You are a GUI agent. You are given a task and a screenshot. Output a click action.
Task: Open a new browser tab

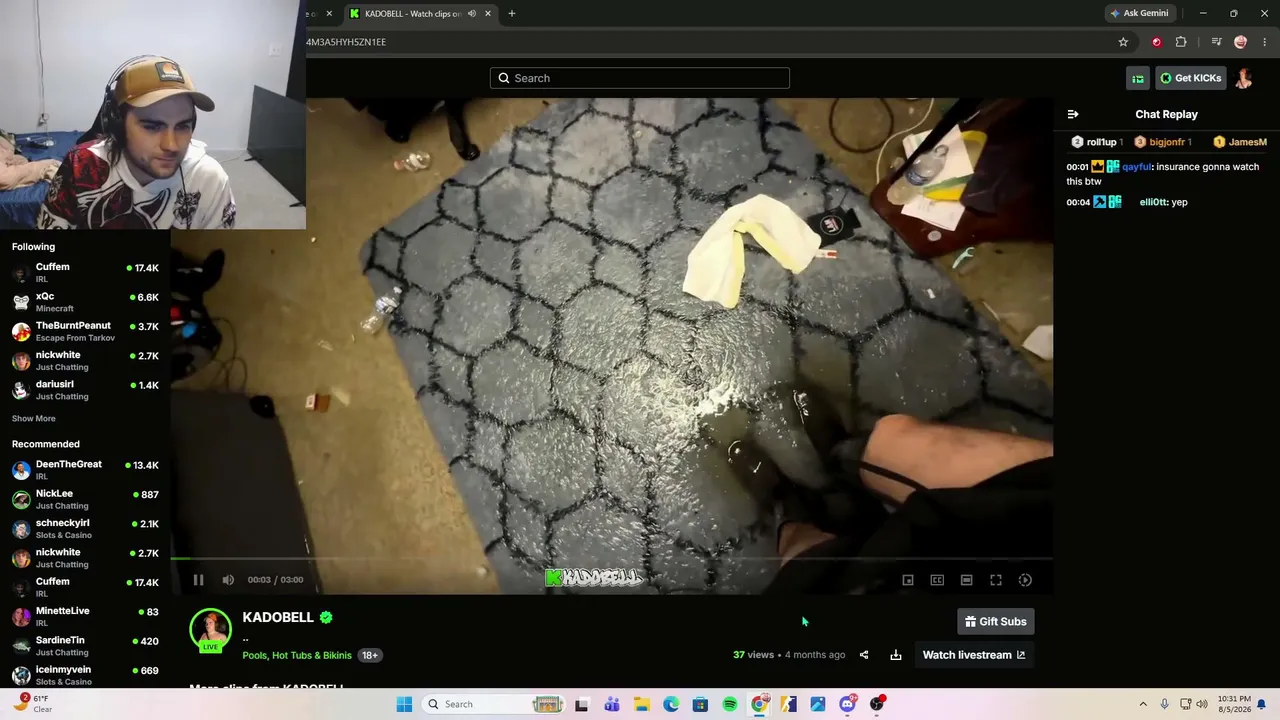point(512,14)
